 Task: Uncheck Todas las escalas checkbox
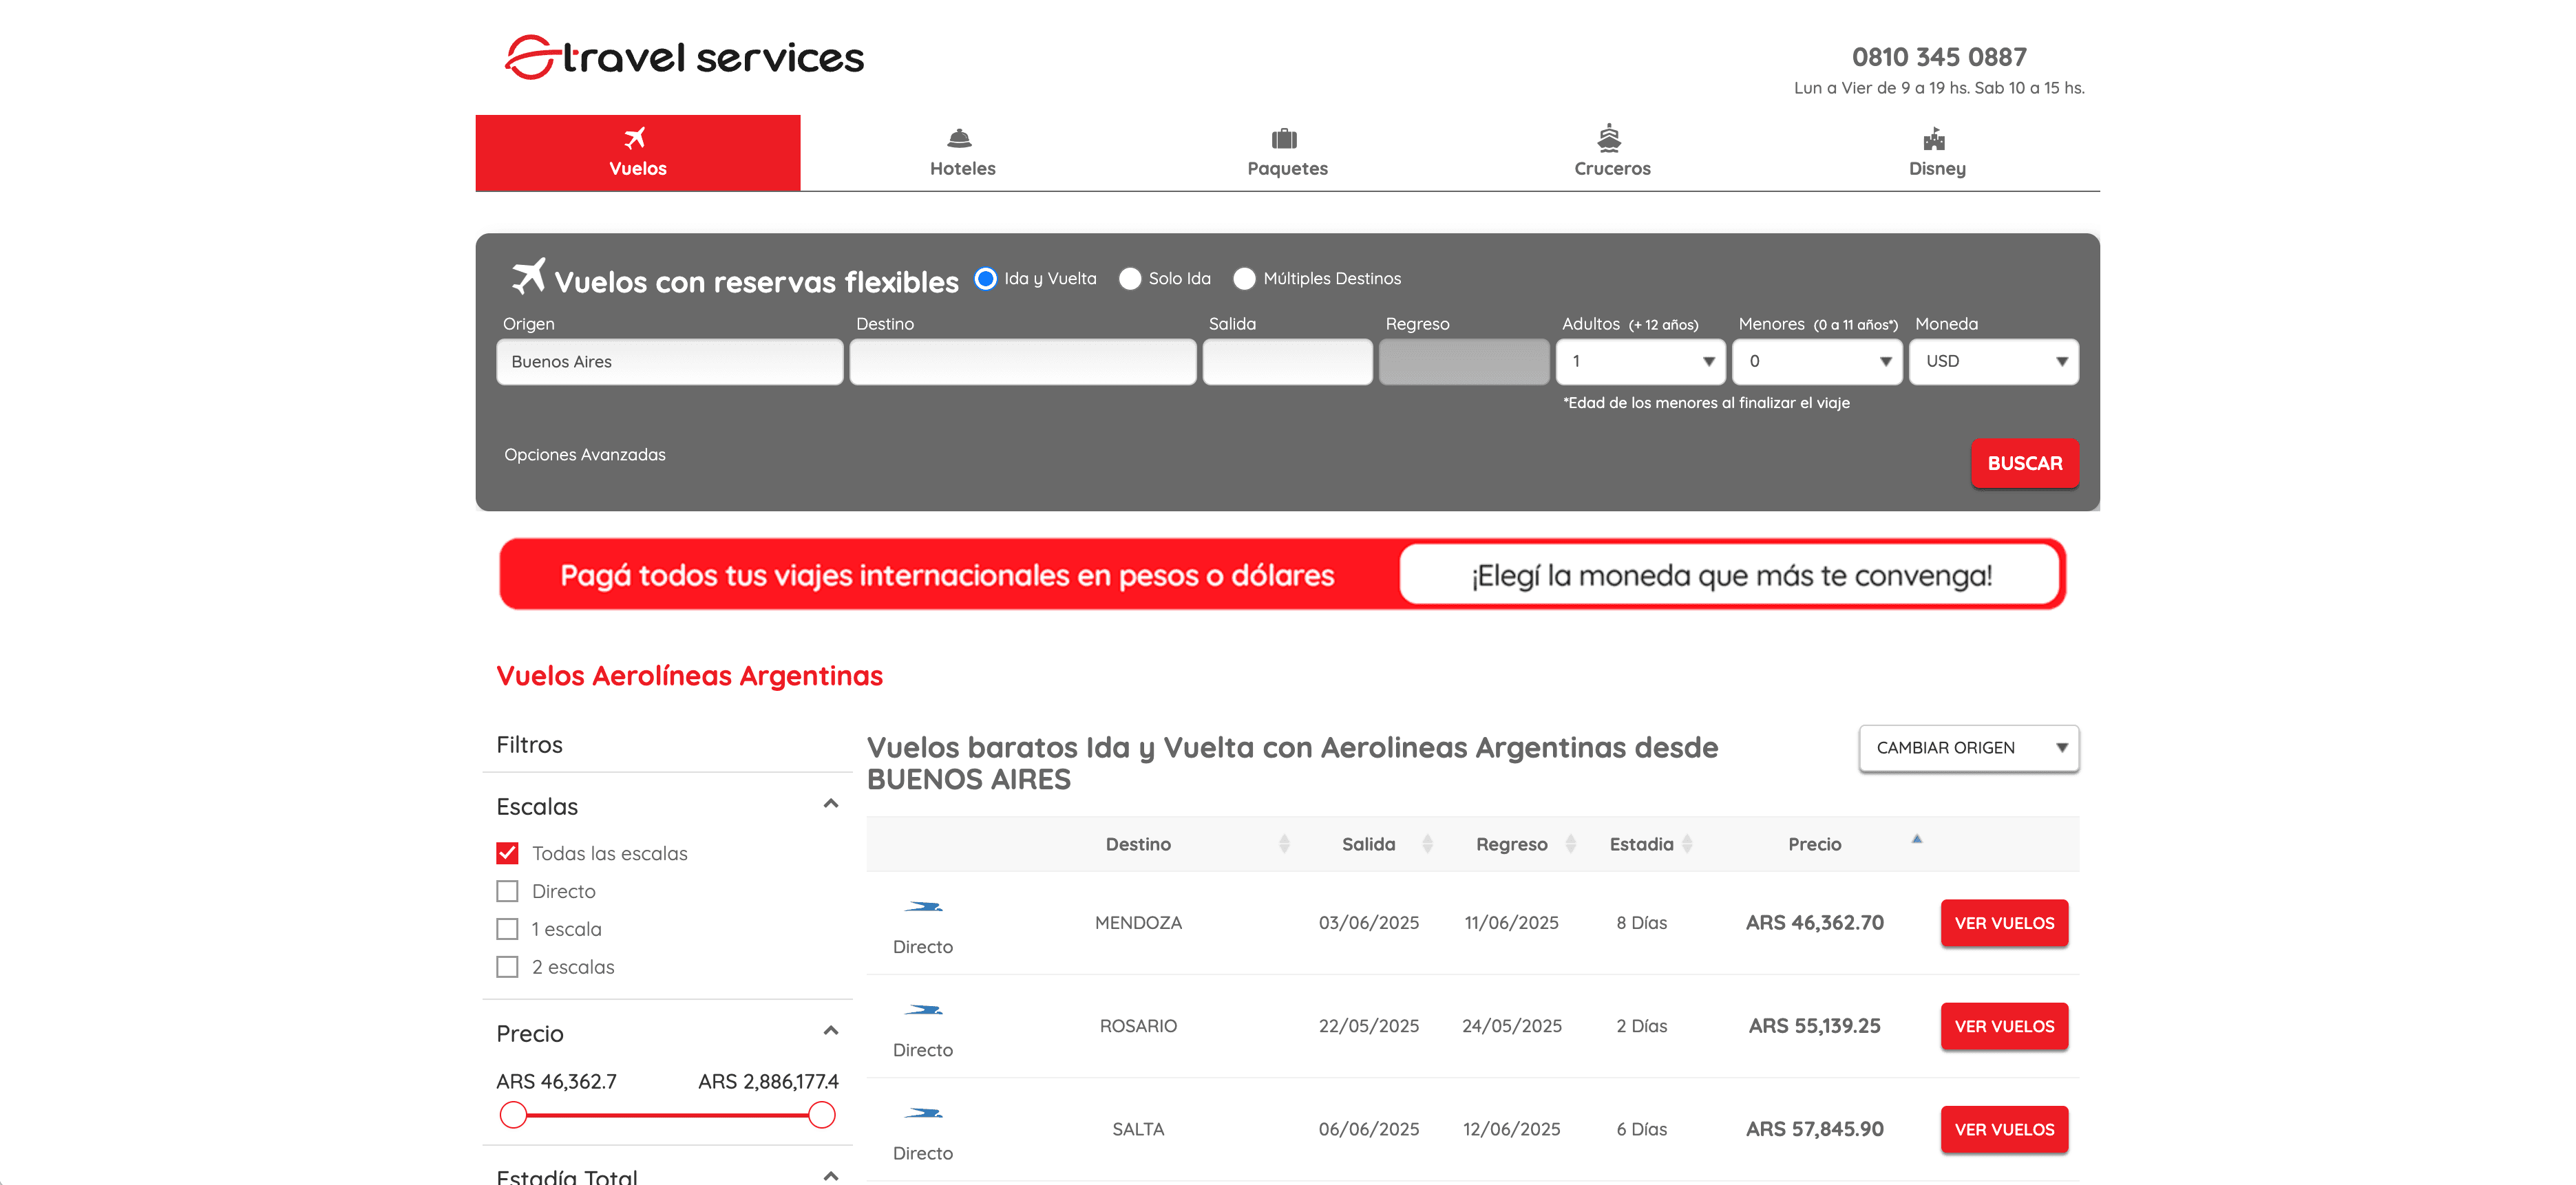coord(508,853)
